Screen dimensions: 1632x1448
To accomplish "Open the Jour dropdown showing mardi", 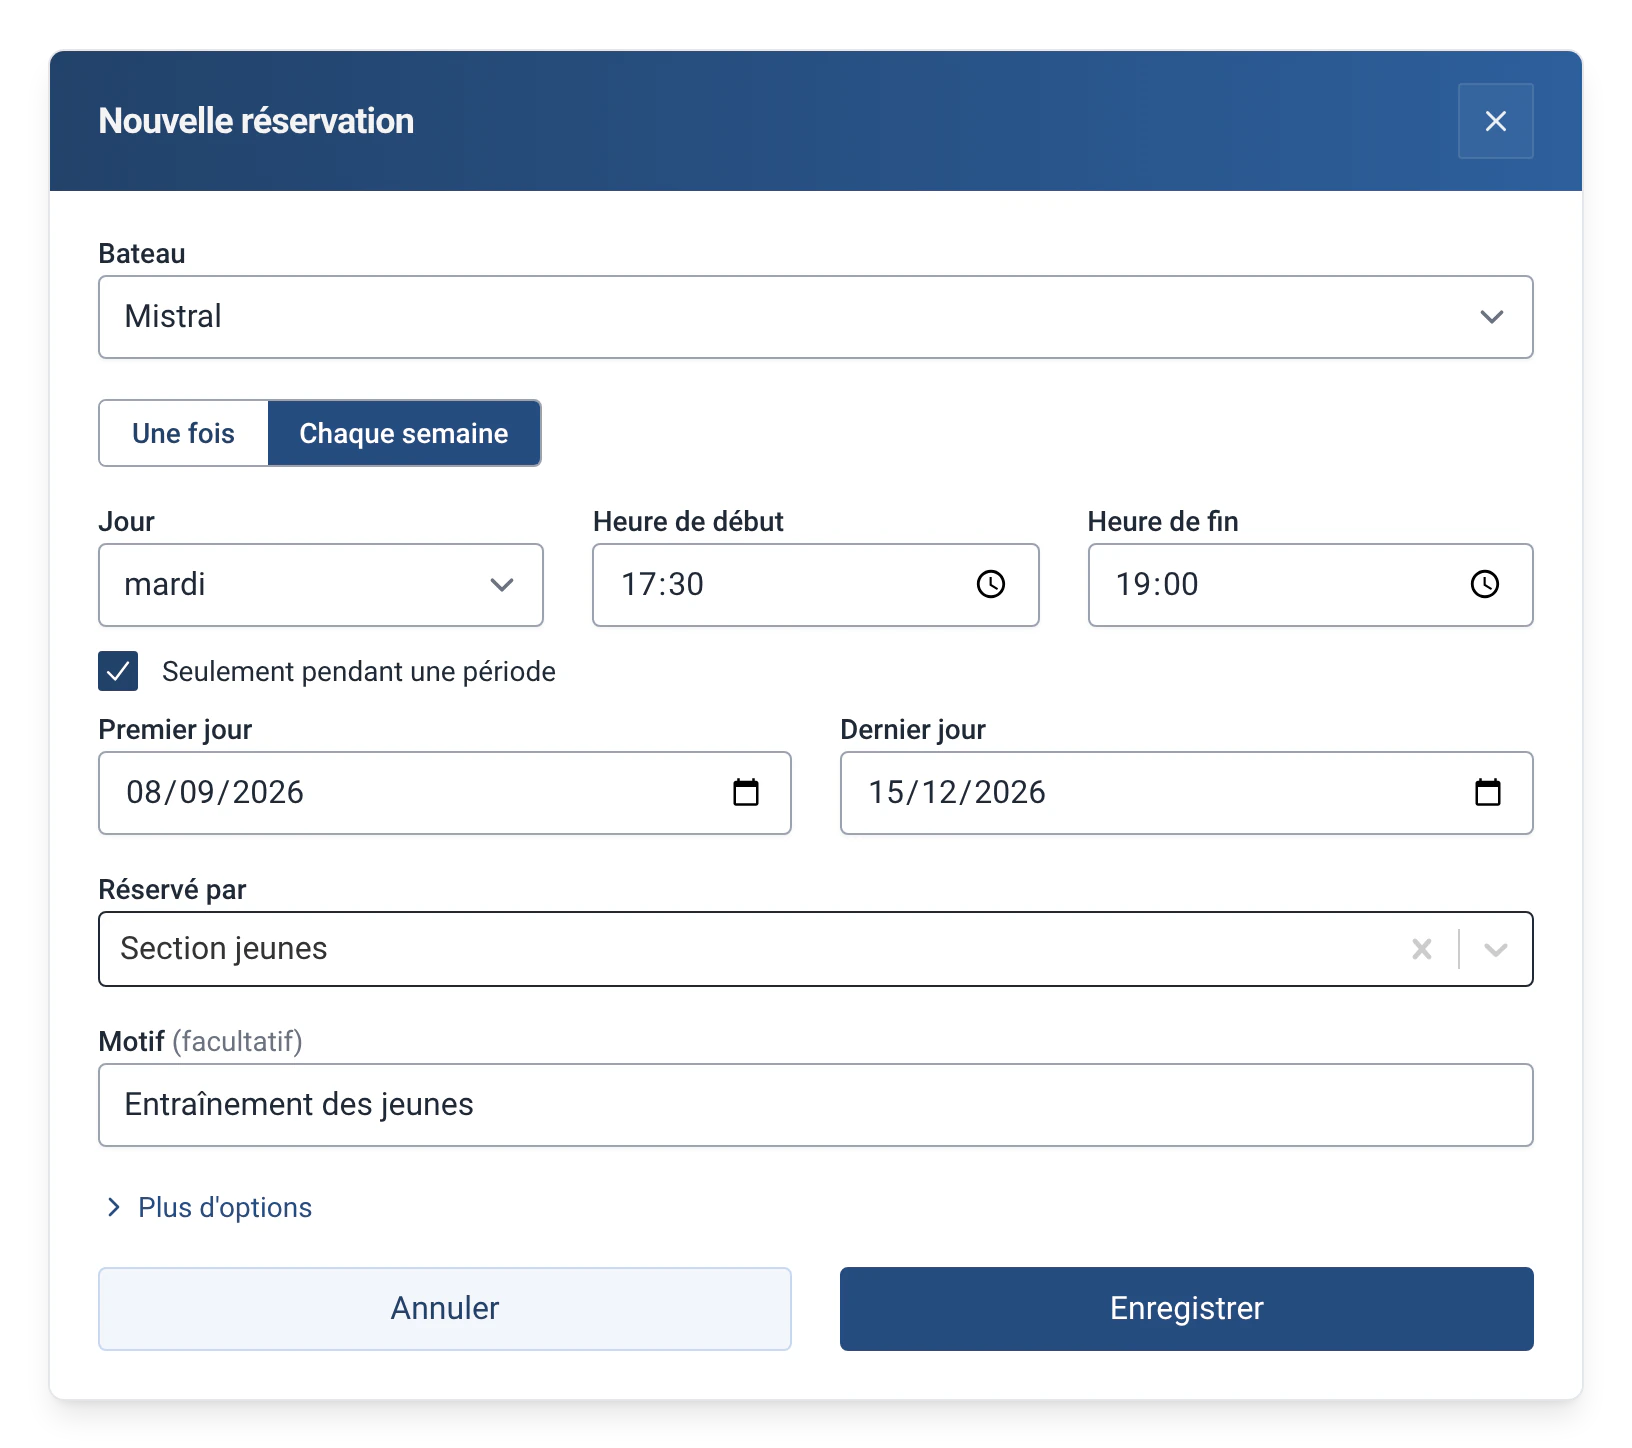I will pos(320,585).
